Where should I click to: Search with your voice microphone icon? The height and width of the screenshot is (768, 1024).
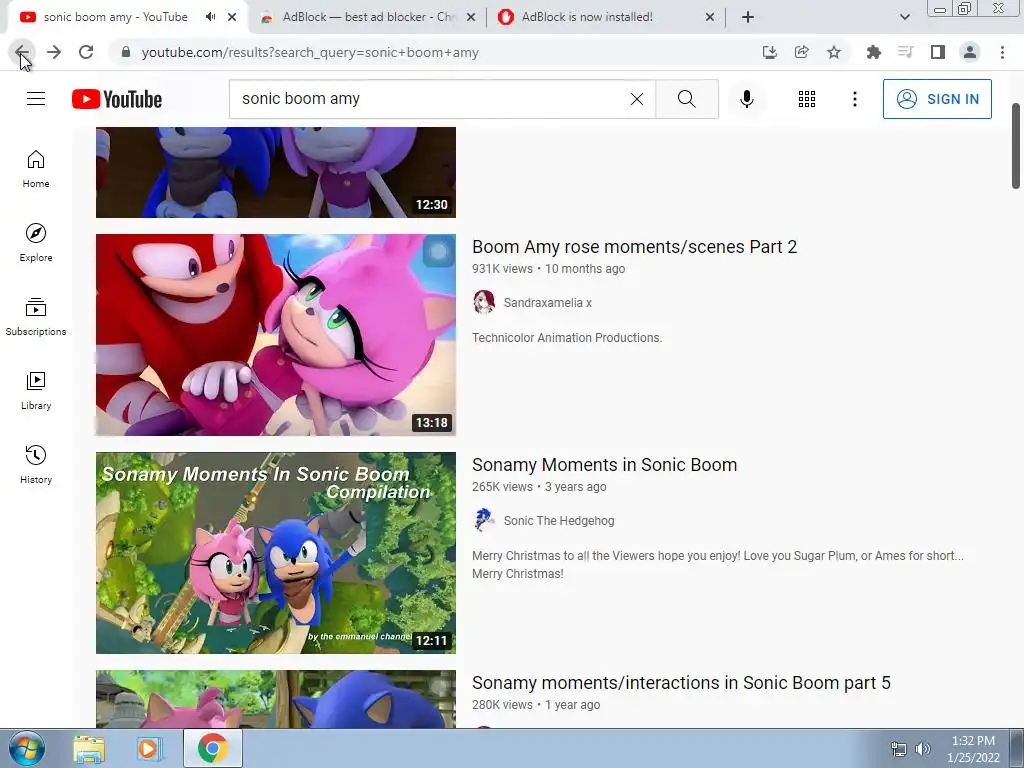[x=746, y=99]
